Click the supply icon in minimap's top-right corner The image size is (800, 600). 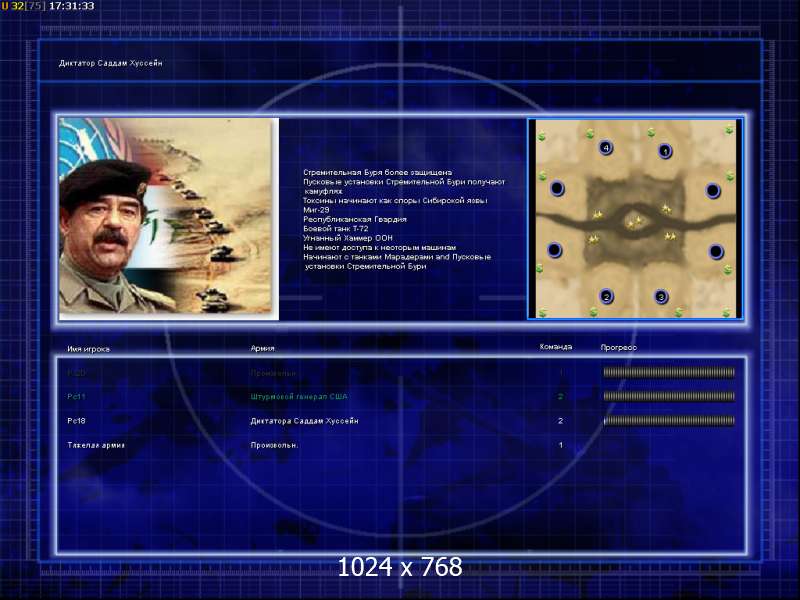(729, 131)
